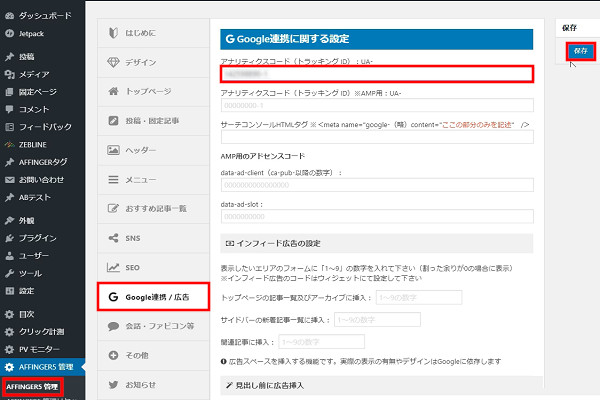600x400 pixels.
Task: Click the インフィード広告の設定 section header
Action: tap(377, 243)
